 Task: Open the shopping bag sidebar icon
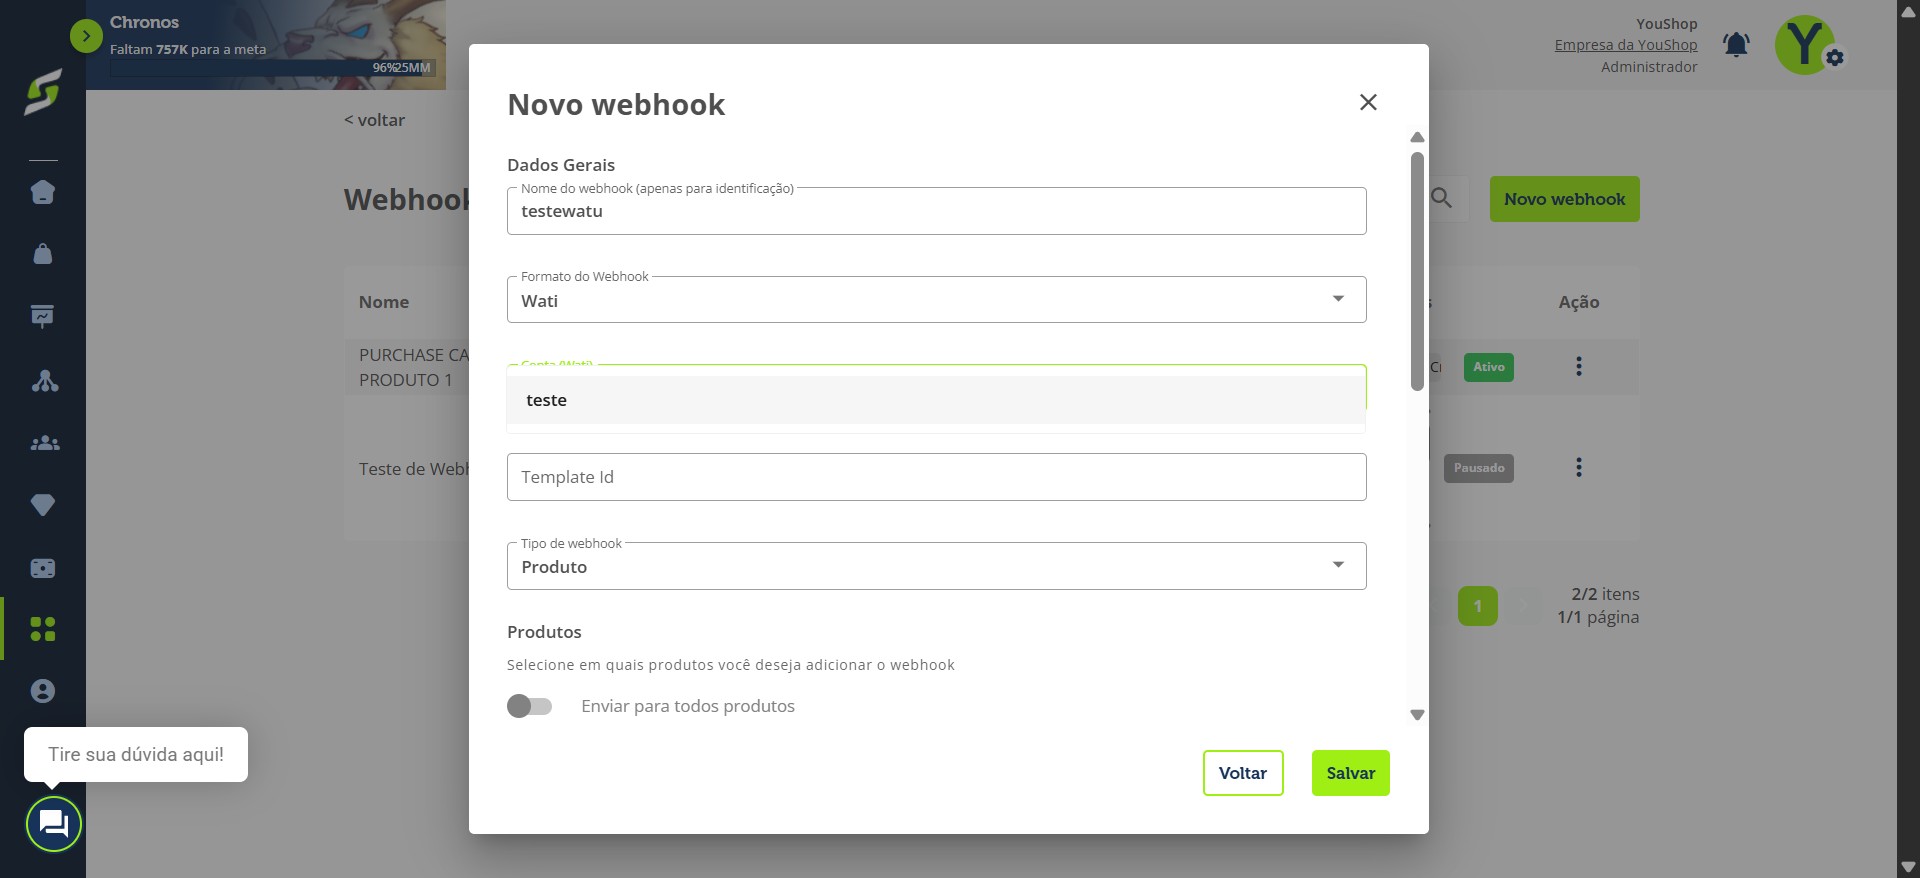[x=43, y=254]
